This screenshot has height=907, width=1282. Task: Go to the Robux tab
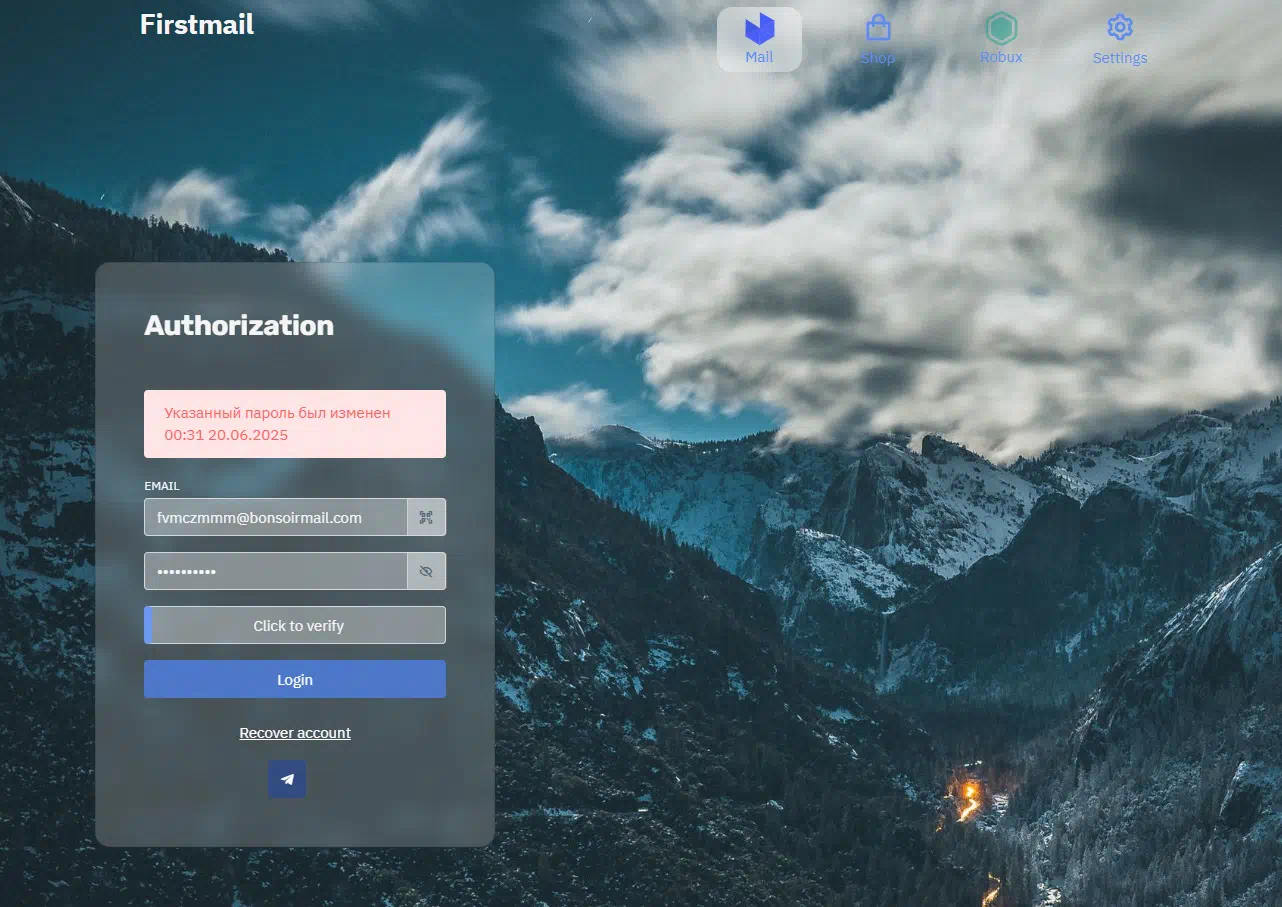[x=1001, y=40]
